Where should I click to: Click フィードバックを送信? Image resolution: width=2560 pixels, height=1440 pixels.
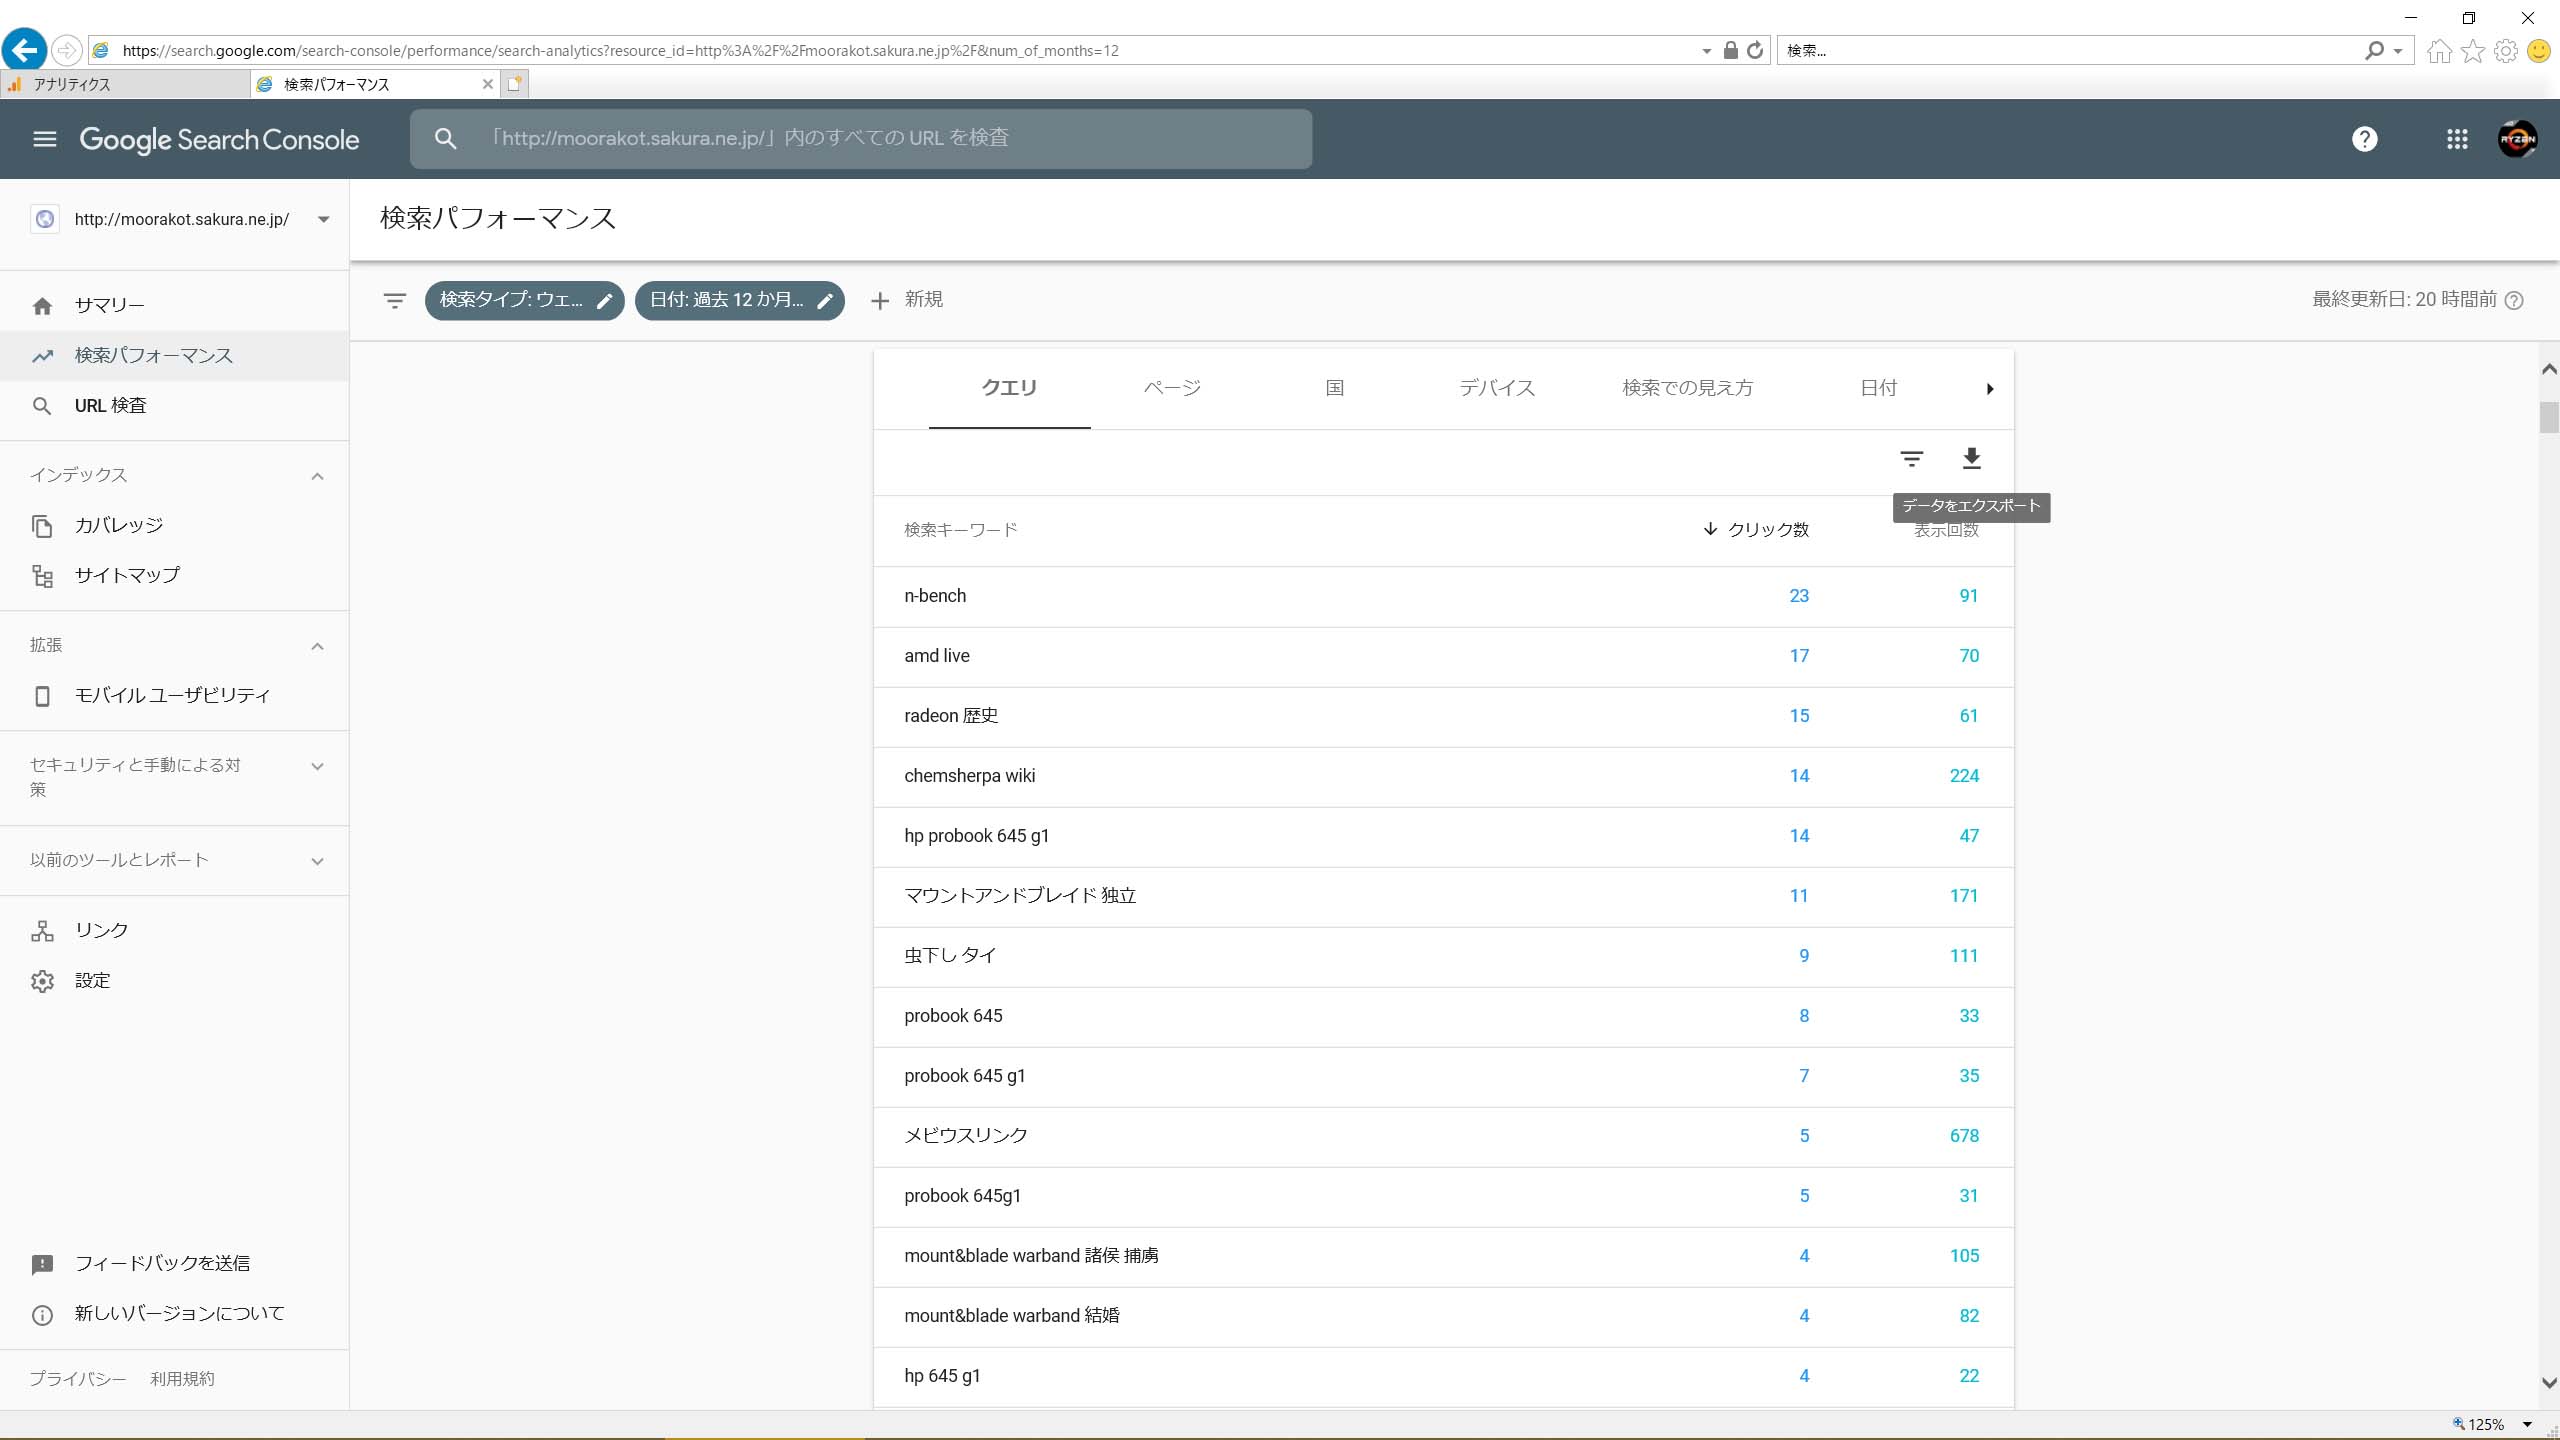(x=174, y=1264)
